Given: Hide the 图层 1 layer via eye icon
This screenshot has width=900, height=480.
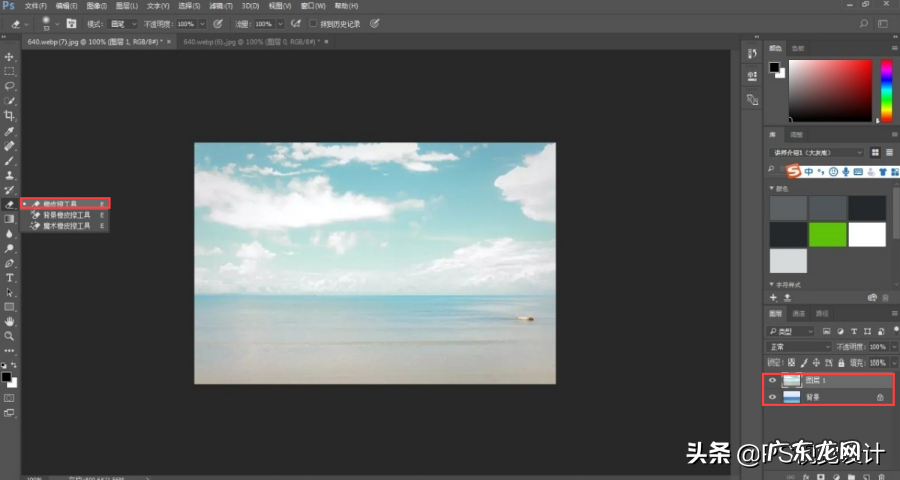Looking at the screenshot, I should [772, 381].
